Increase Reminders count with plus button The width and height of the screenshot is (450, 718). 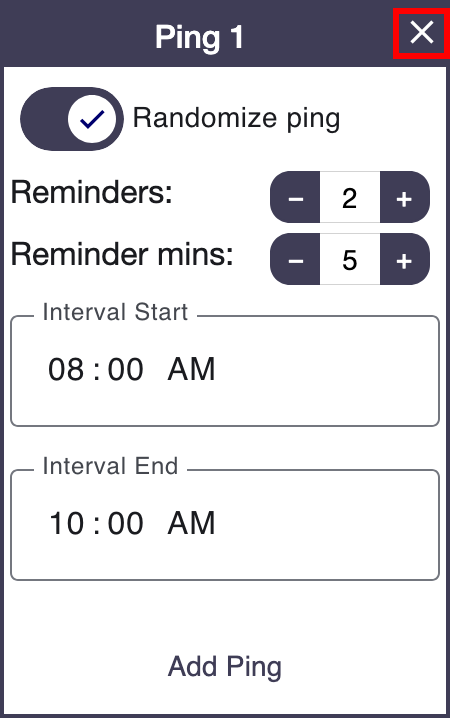pyautogui.click(x=405, y=197)
